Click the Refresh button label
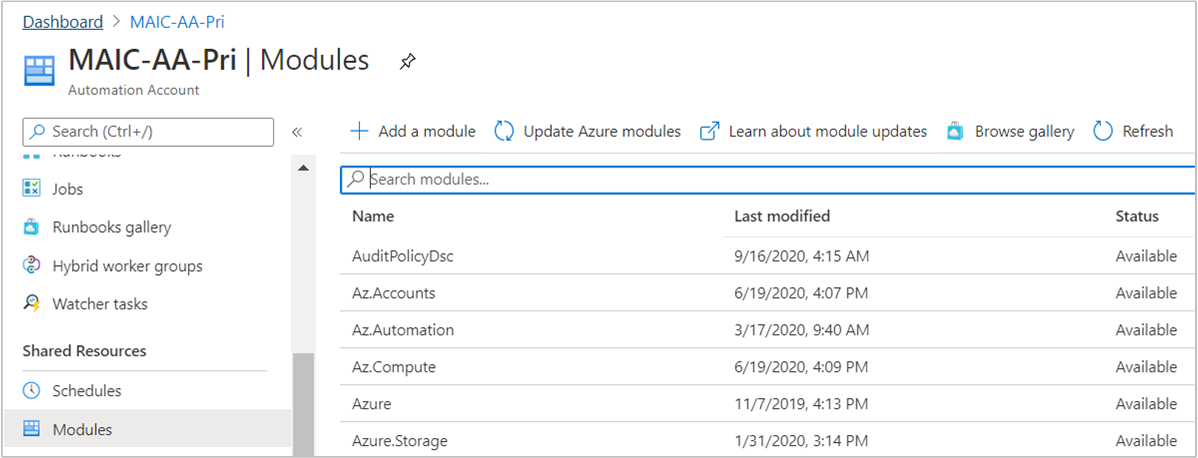Screen dimensions: 1198x458 pos(1148,132)
